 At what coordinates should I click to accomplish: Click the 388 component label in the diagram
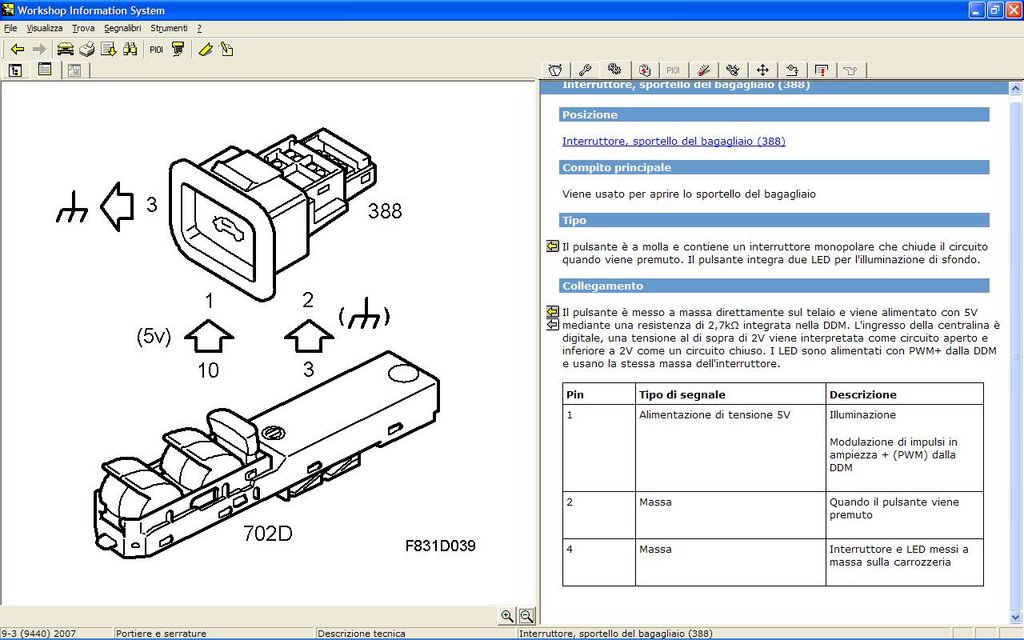pos(385,210)
